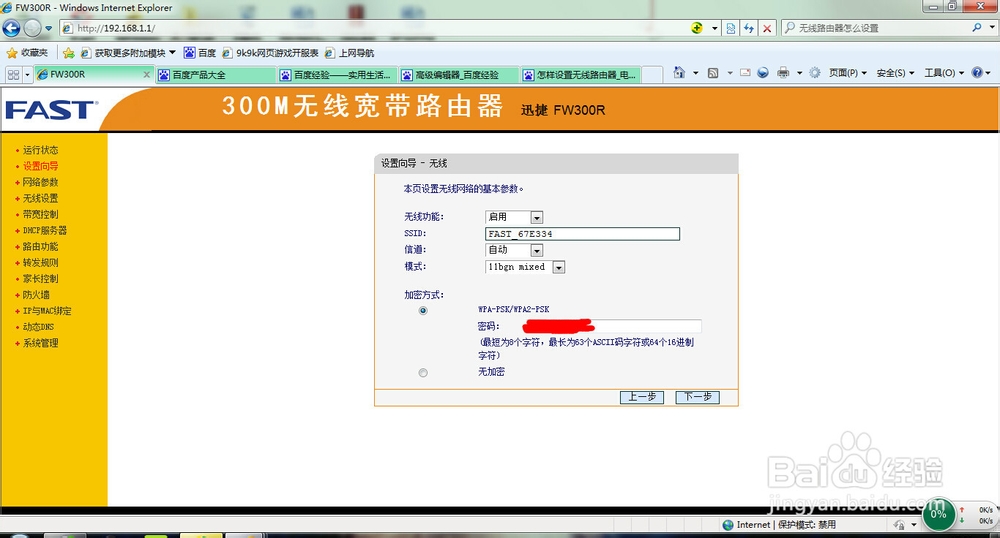The width and height of the screenshot is (1000, 538).
Task: Open the 上网导航 favorites bar link
Action: coord(349,53)
